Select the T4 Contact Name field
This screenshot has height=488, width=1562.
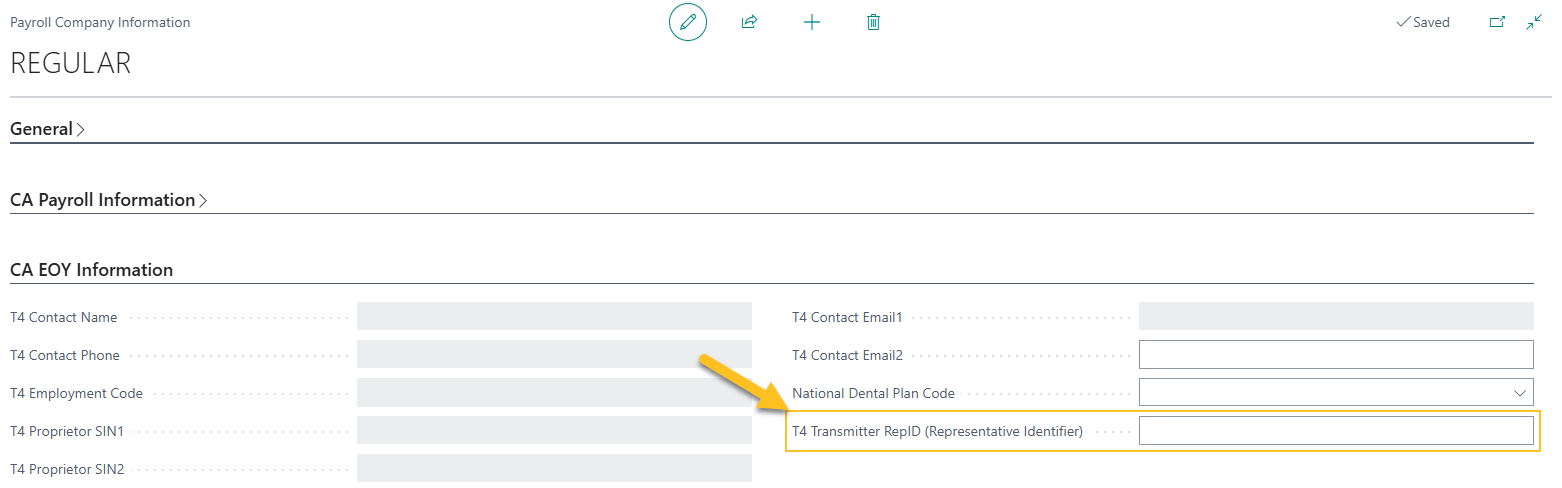pos(553,317)
